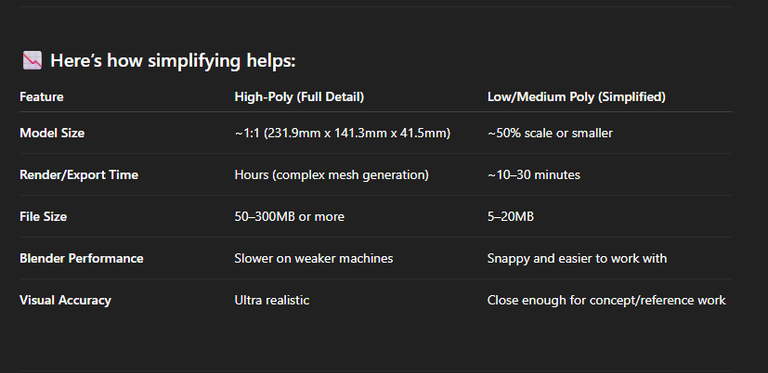Click the 231.9mm x 141.3mm dimensions cell
The width and height of the screenshot is (768, 373).
click(342, 133)
